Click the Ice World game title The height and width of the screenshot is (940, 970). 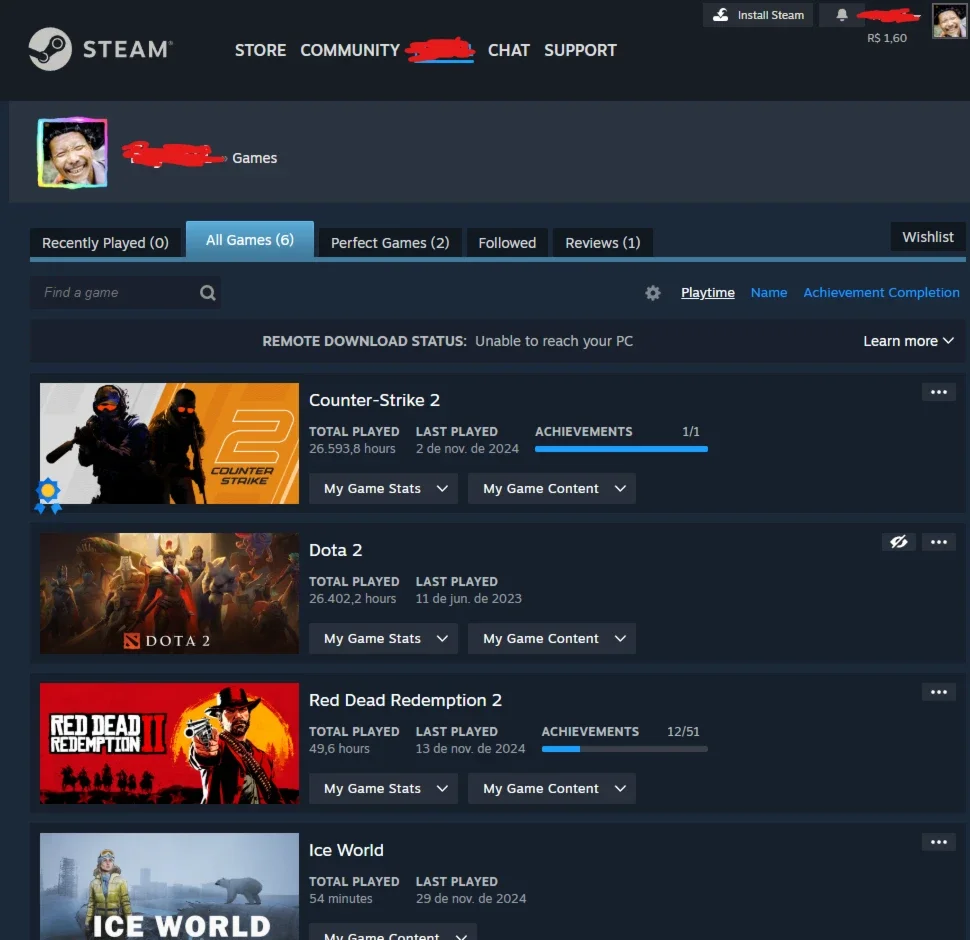pos(346,850)
